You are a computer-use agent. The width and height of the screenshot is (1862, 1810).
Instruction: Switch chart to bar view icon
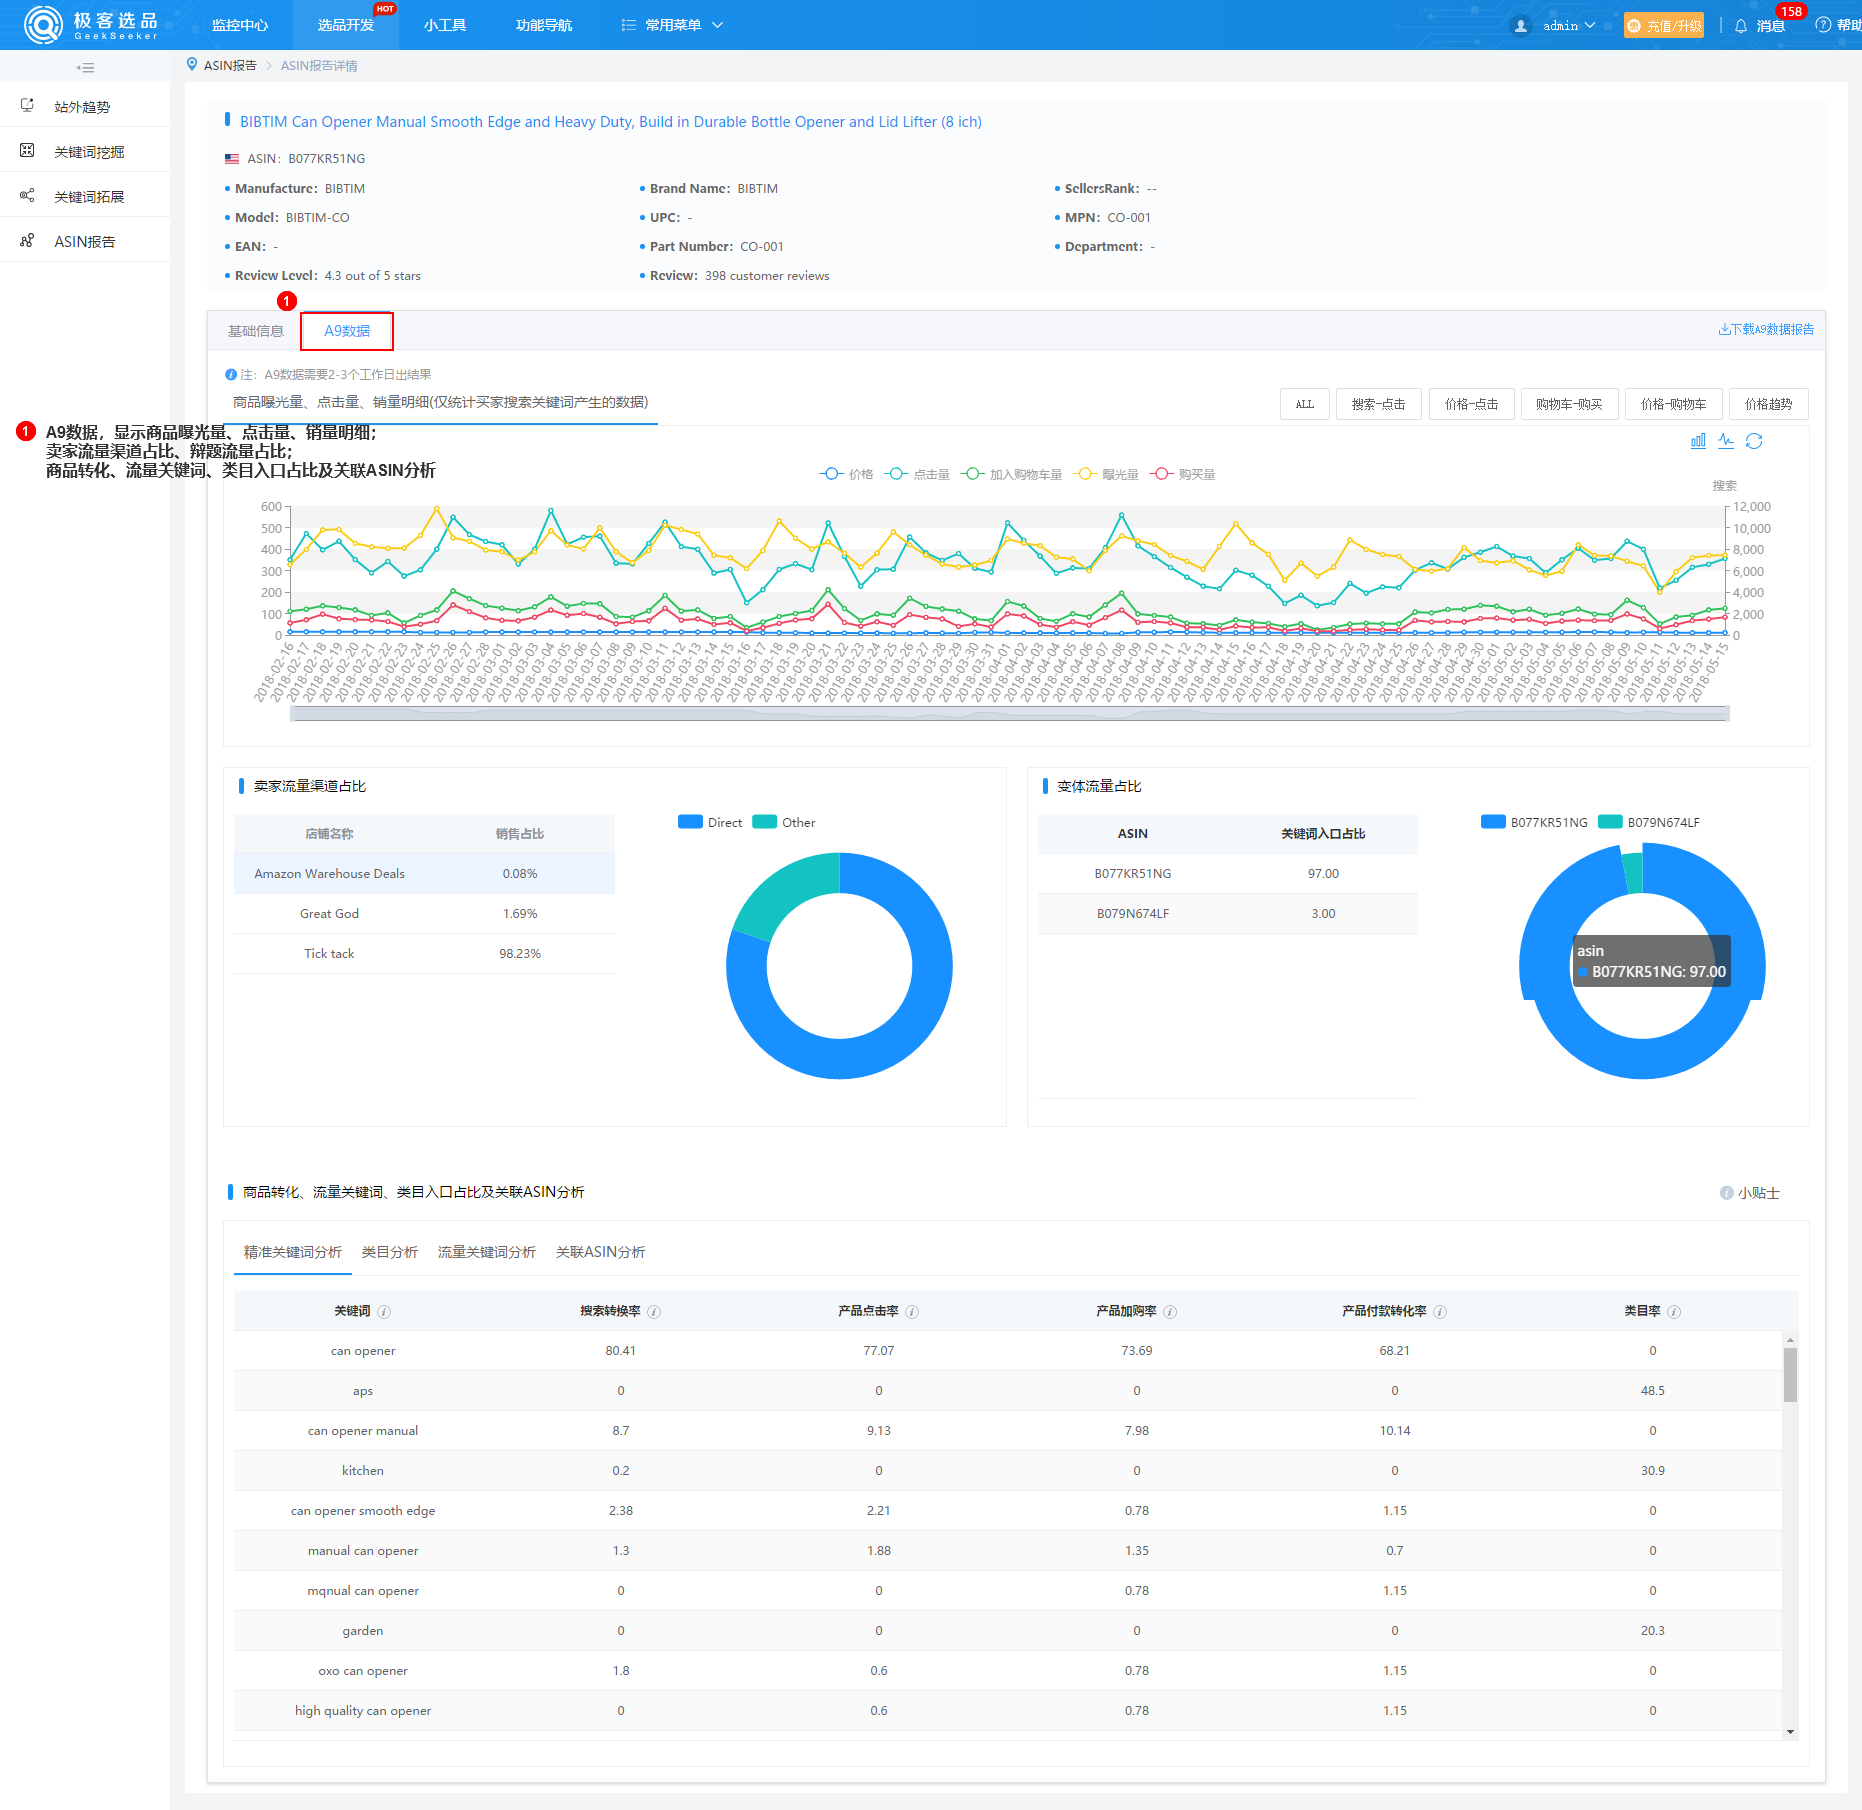pos(1698,441)
